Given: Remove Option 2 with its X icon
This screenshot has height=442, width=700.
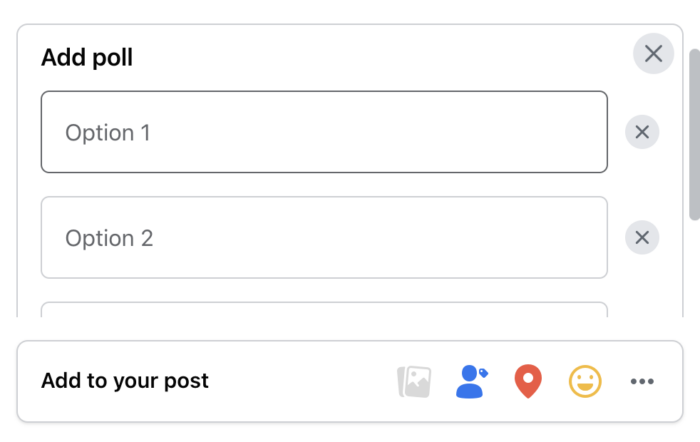Looking at the screenshot, I should tap(642, 237).
